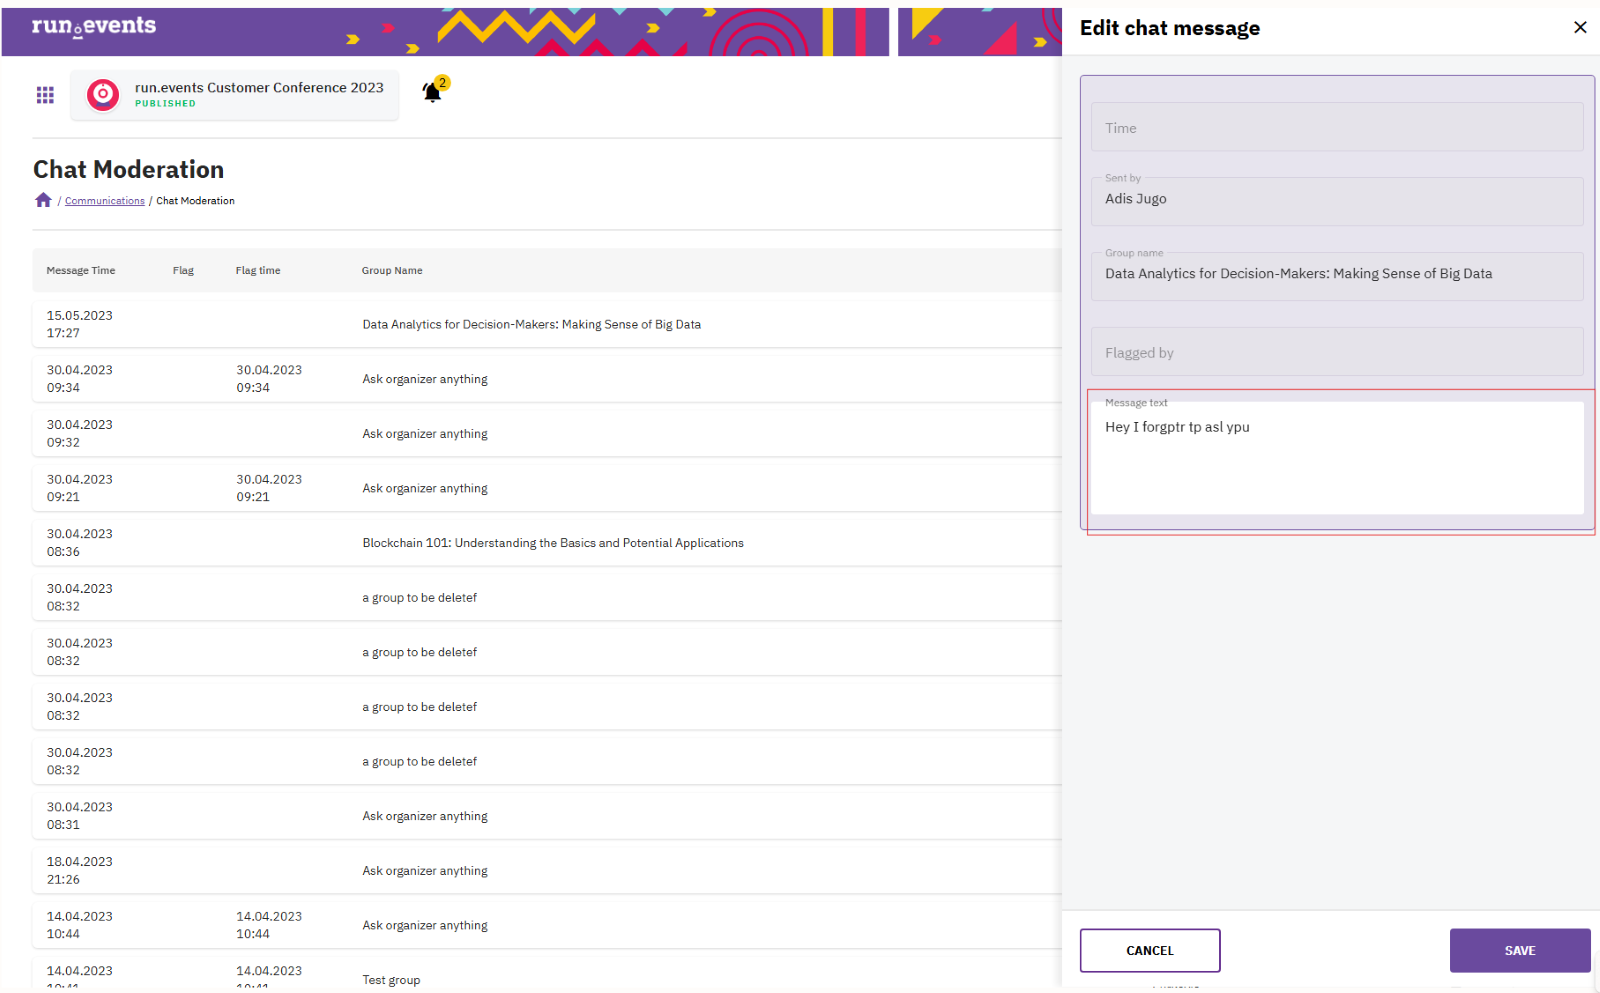The width and height of the screenshot is (1600, 993).
Task: Click the Group name field
Action: (1337, 276)
